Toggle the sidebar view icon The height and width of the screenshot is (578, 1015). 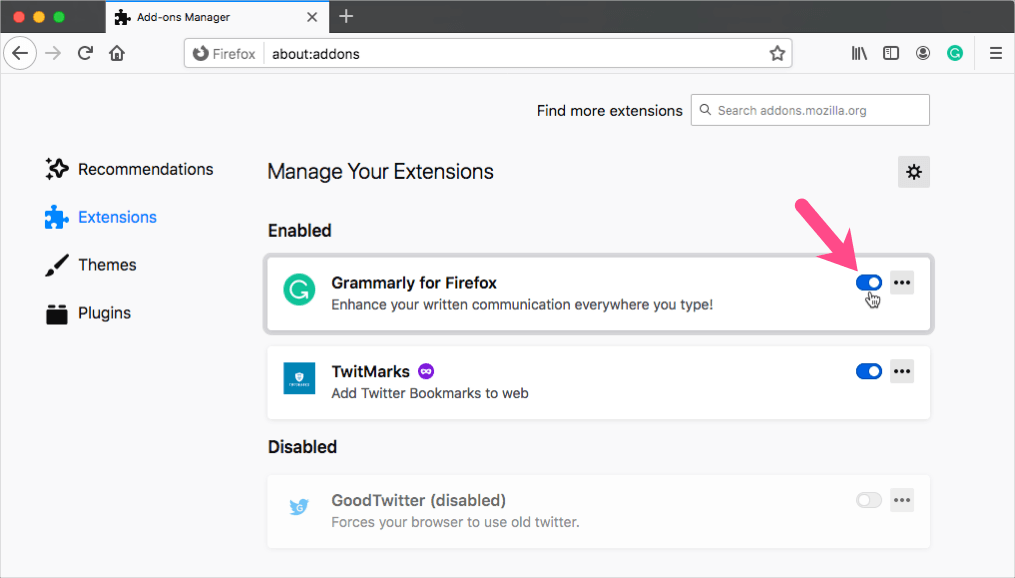pyautogui.click(x=891, y=53)
